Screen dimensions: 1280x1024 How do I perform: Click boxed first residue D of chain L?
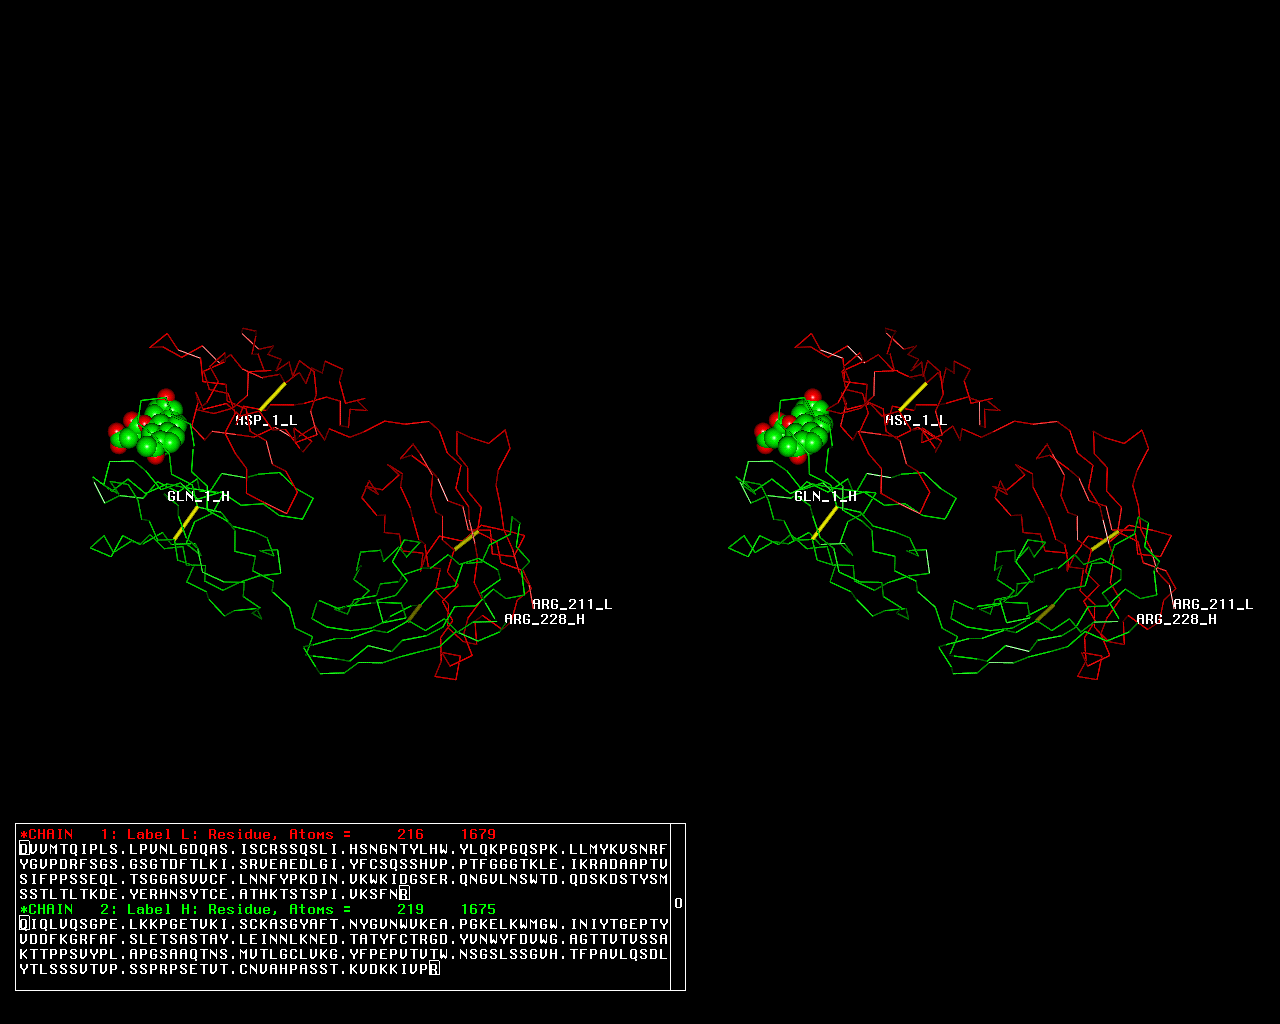click(x=24, y=849)
